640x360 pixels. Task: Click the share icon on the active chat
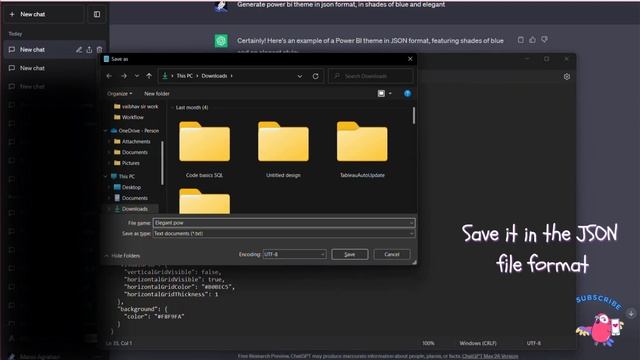coord(89,50)
